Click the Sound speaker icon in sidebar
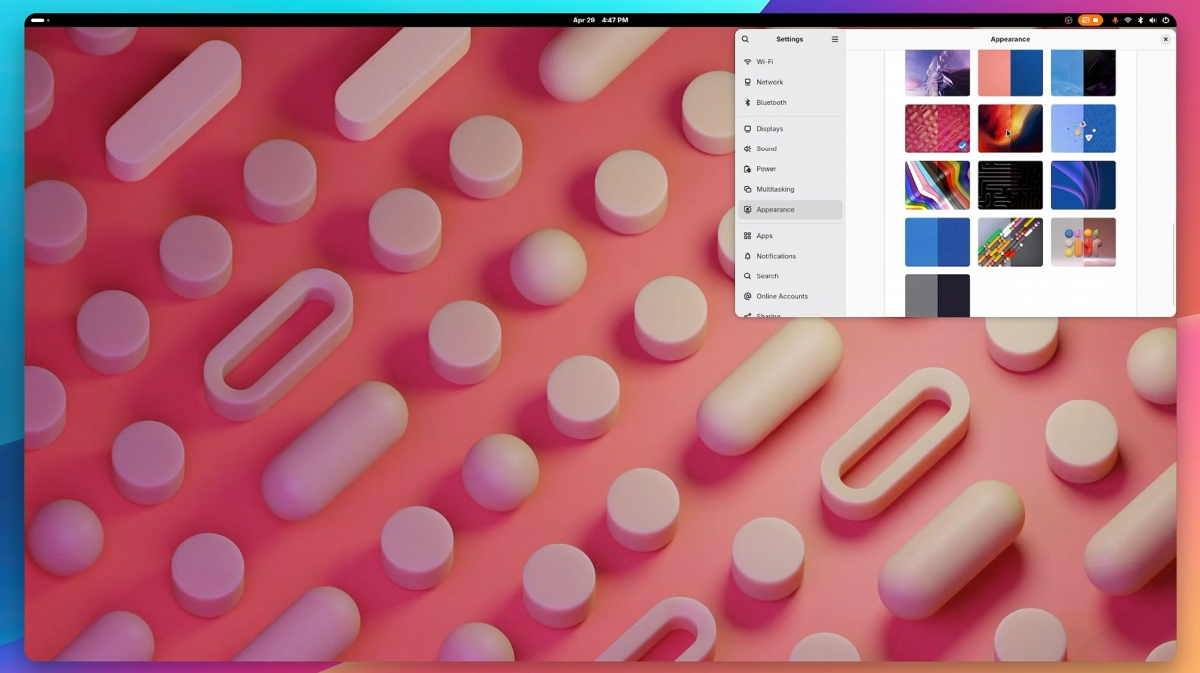The image size is (1200, 673). (x=748, y=149)
